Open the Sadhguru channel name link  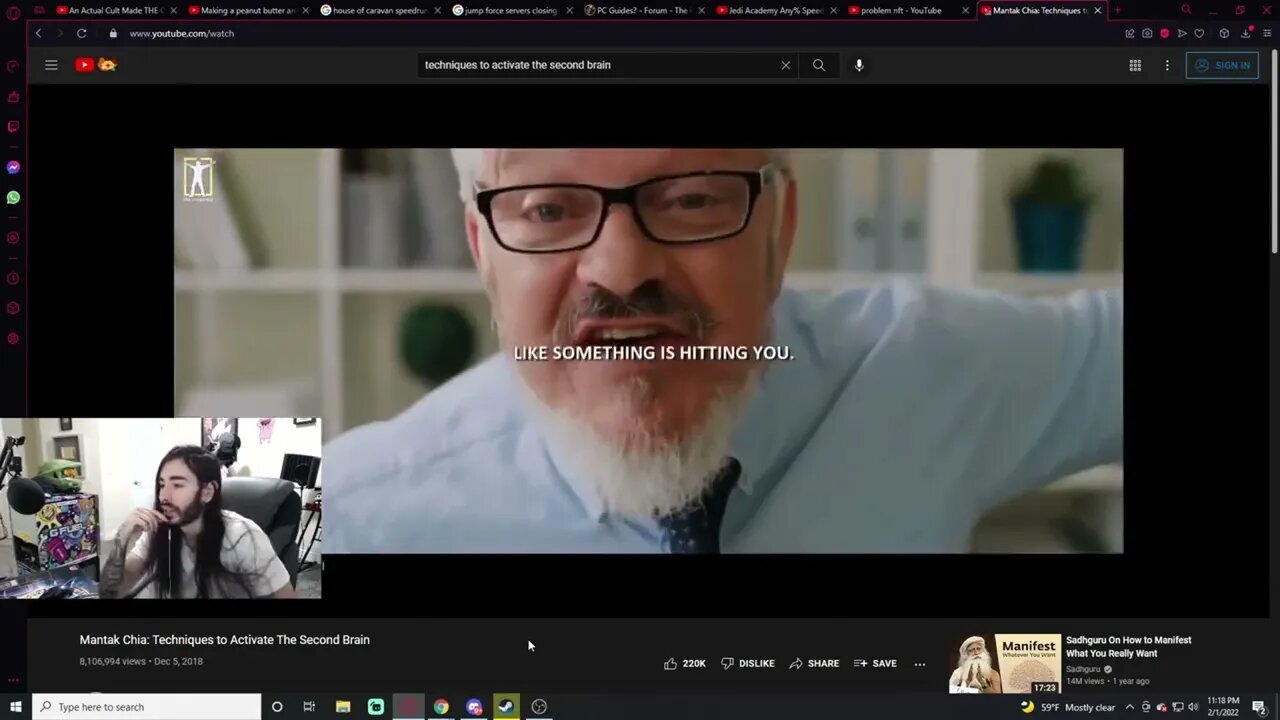point(1083,669)
